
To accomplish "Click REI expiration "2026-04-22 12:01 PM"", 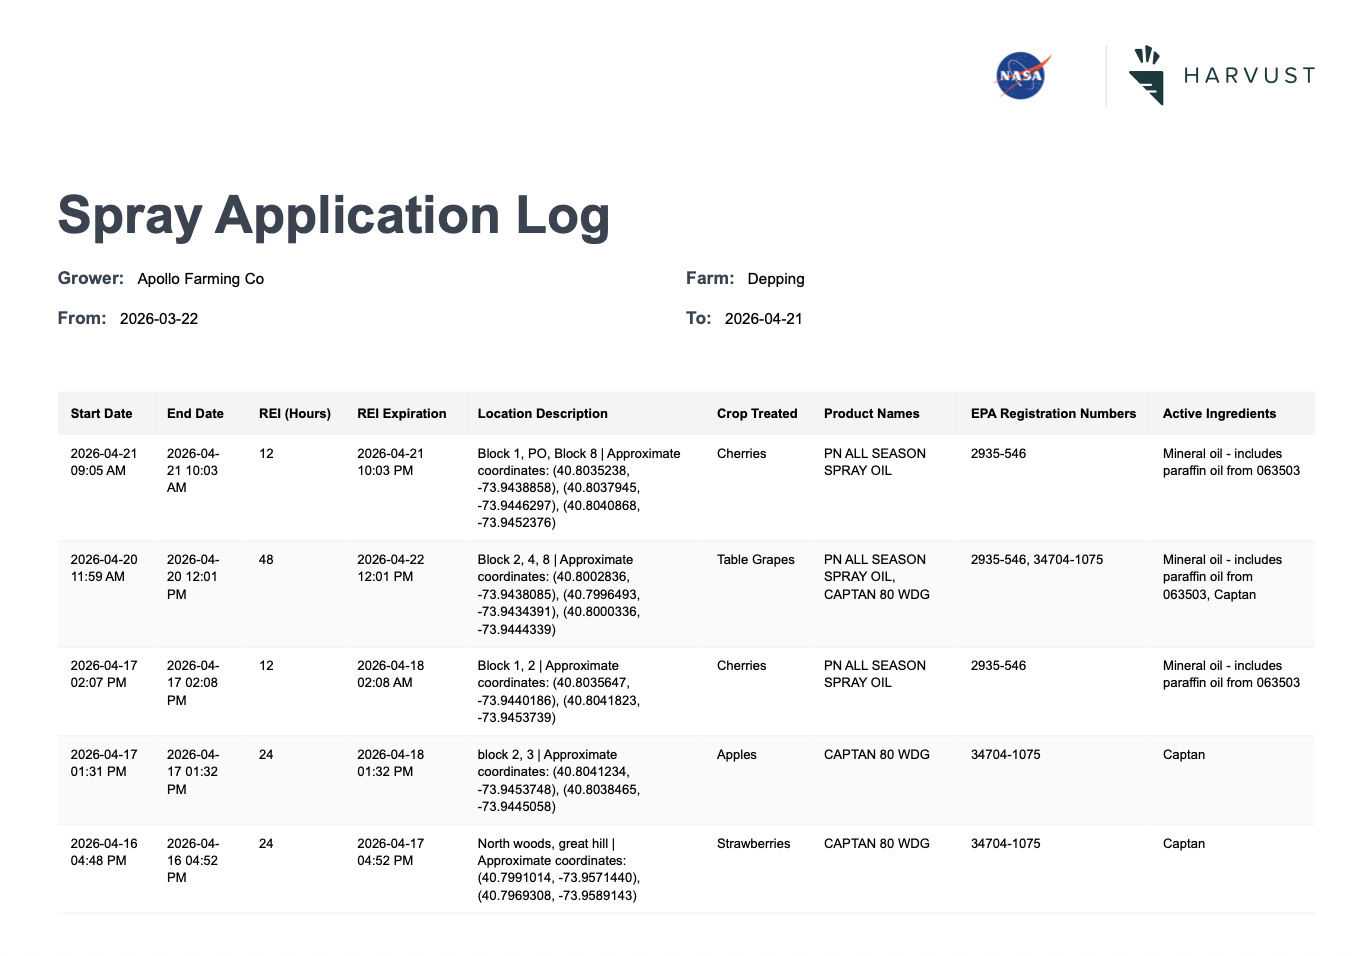I will 391,568.
